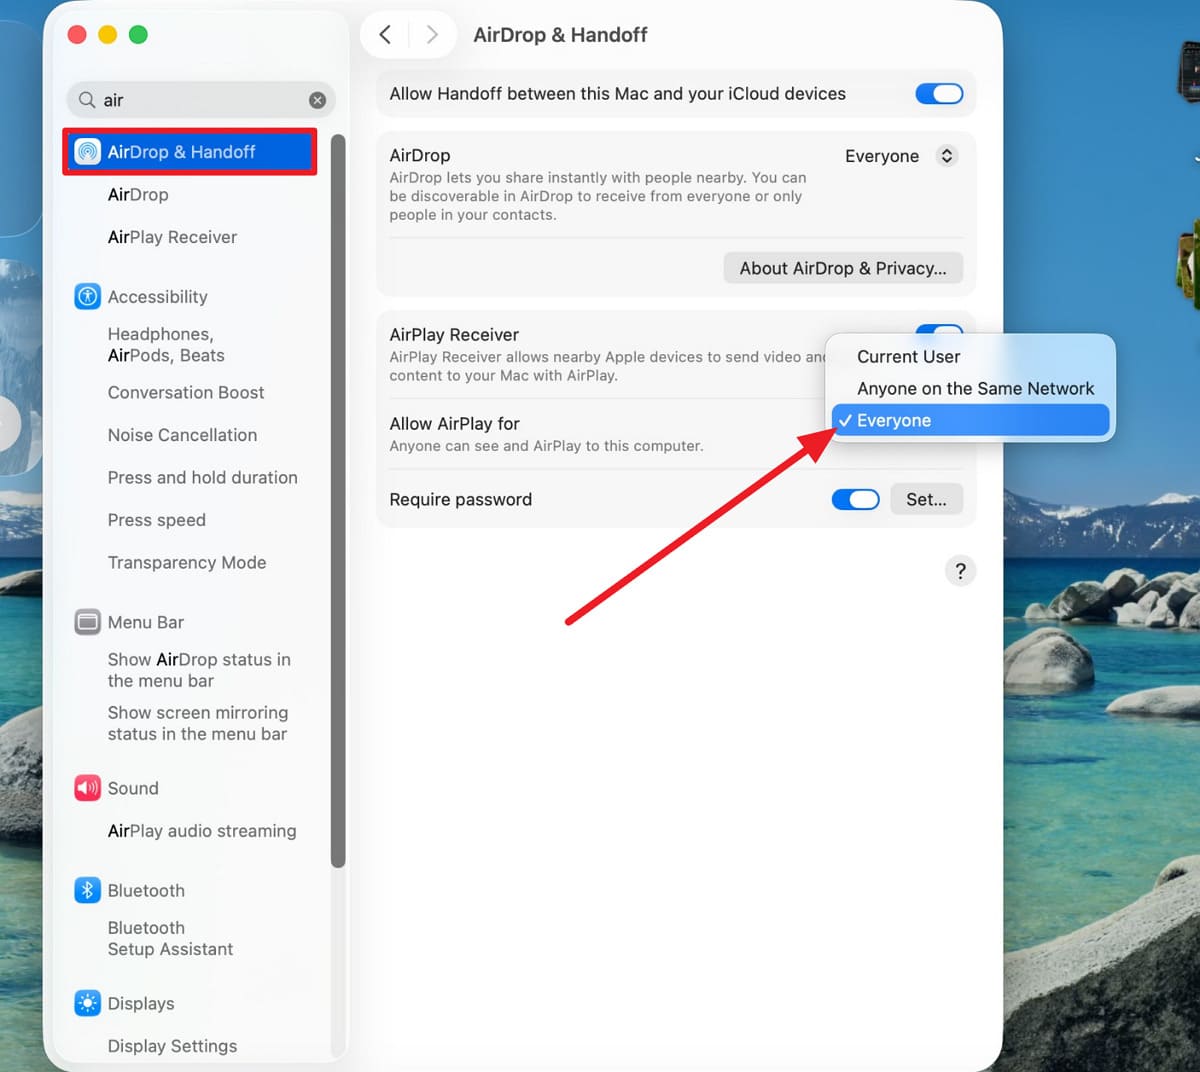Select the Displays label in sidebar

click(x=141, y=1004)
